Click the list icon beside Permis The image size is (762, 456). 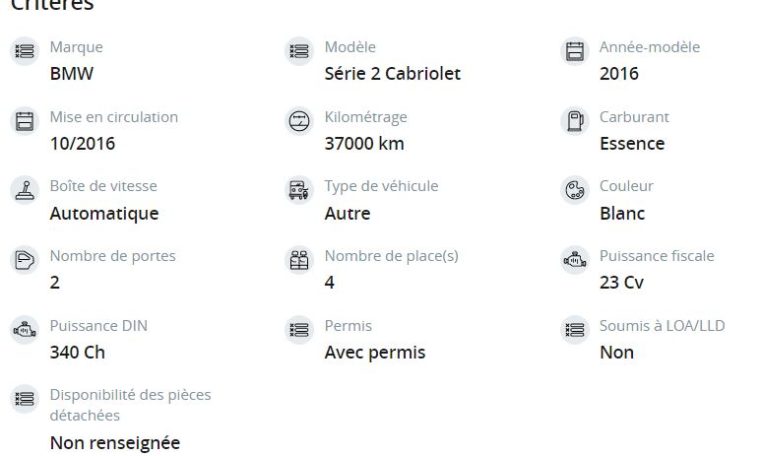tap(299, 330)
